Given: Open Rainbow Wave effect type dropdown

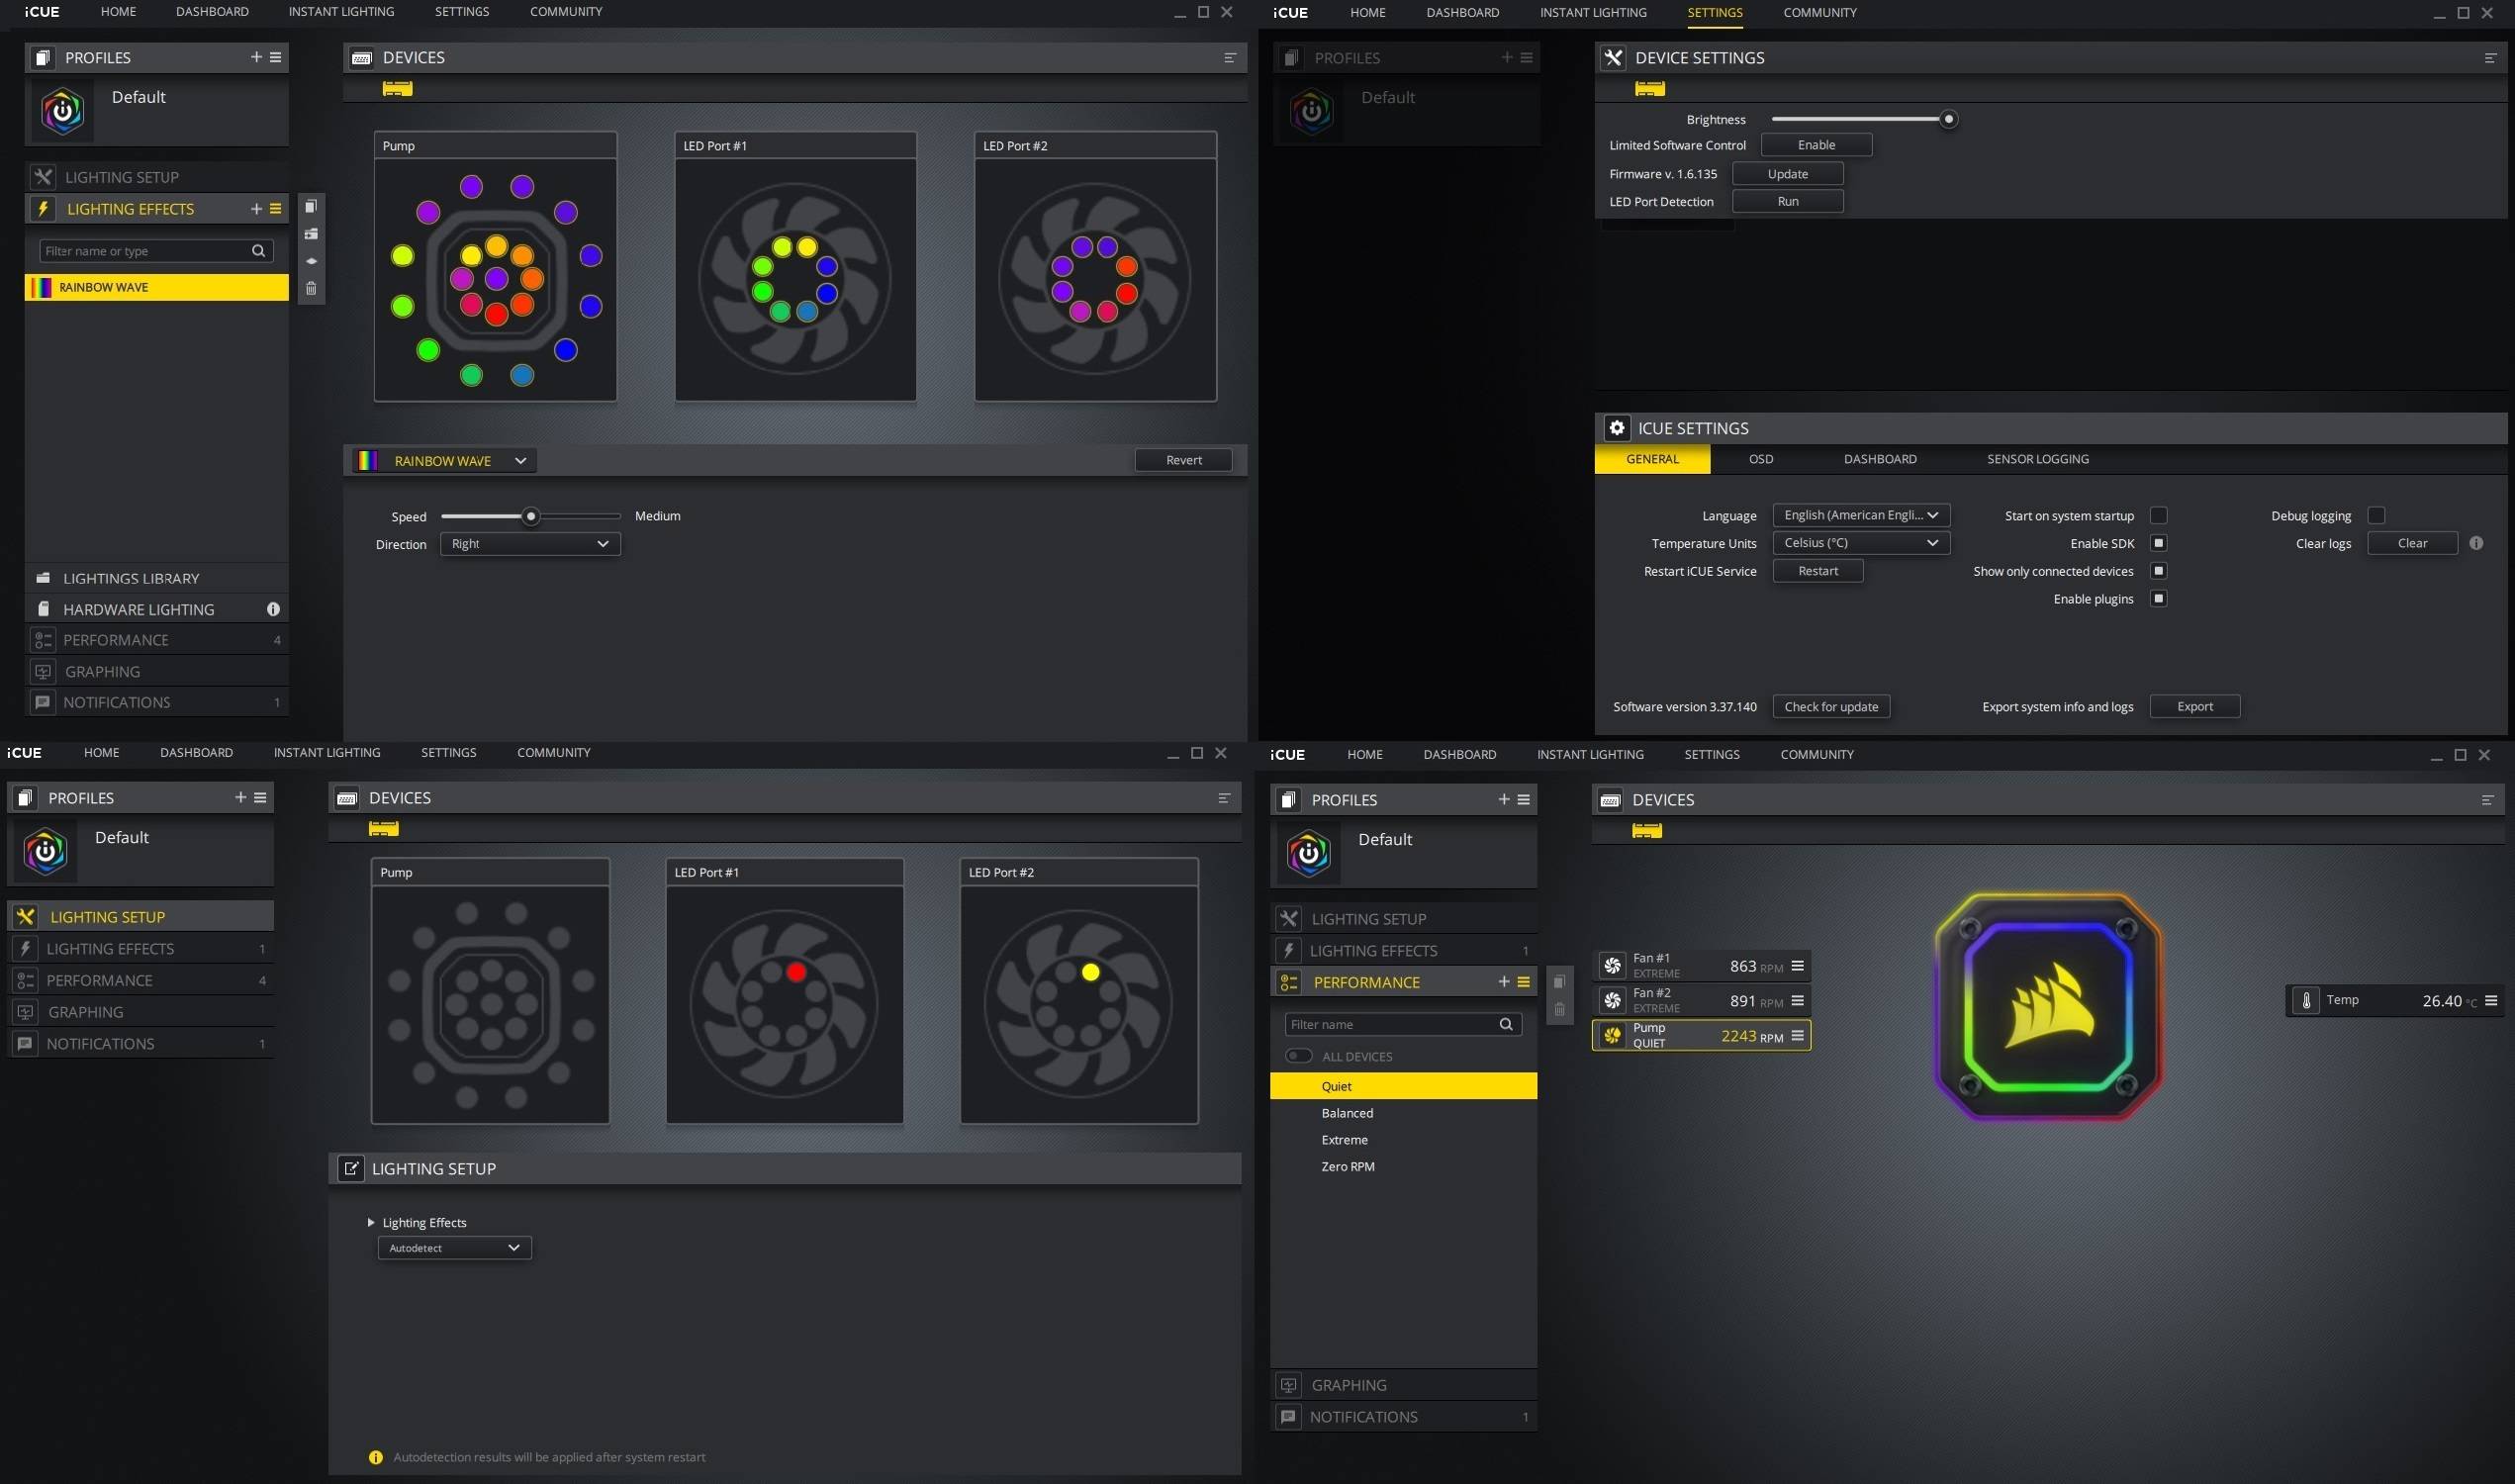Looking at the screenshot, I should click(x=443, y=460).
